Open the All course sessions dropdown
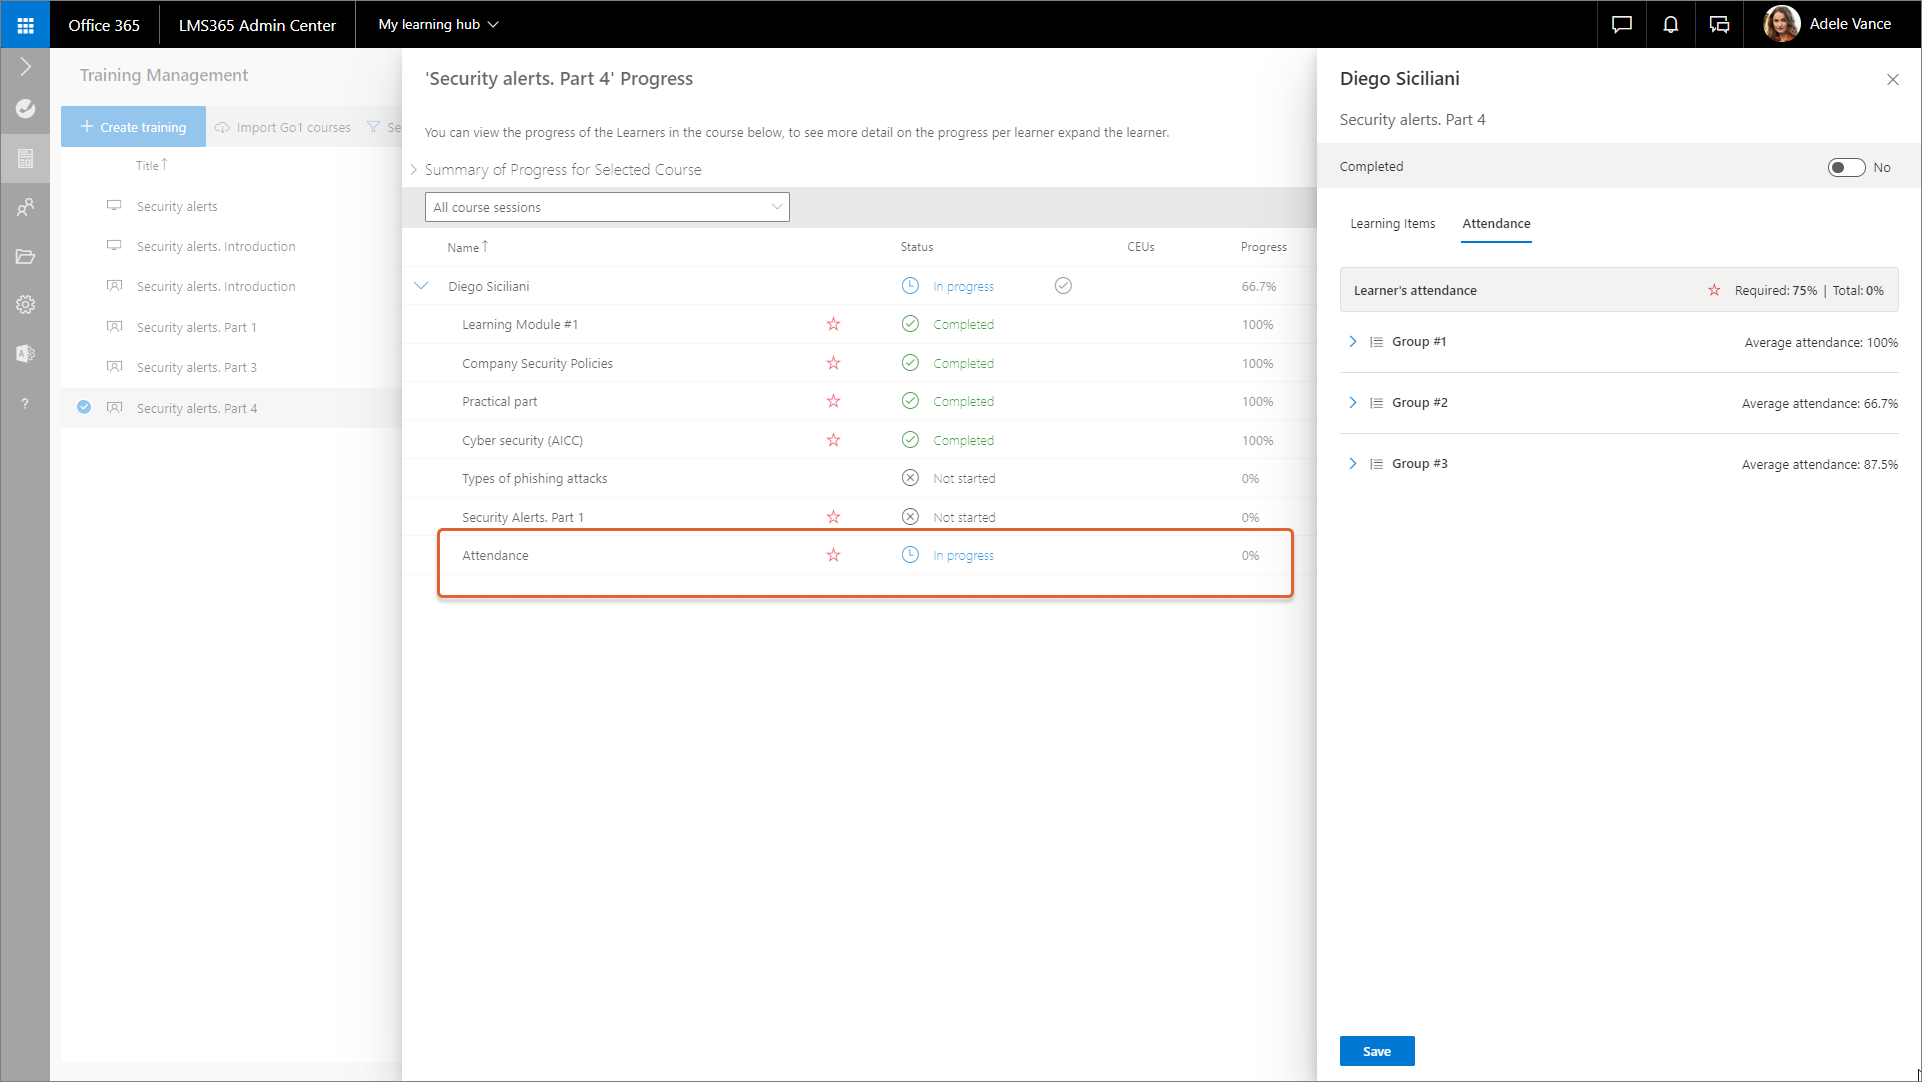Viewport: 1922px width, 1082px height. point(607,207)
